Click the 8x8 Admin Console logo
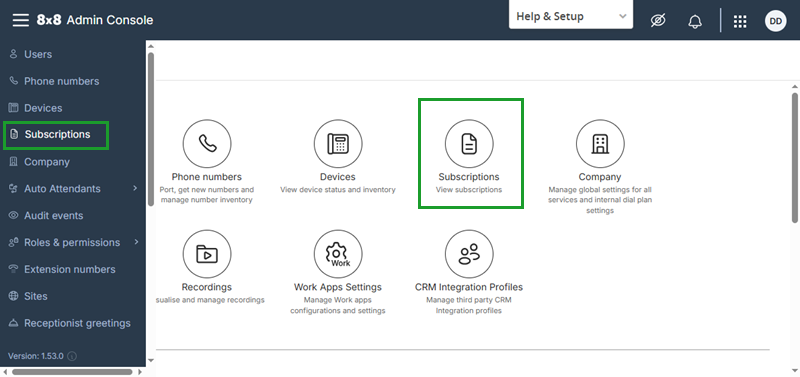 [x=95, y=20]
